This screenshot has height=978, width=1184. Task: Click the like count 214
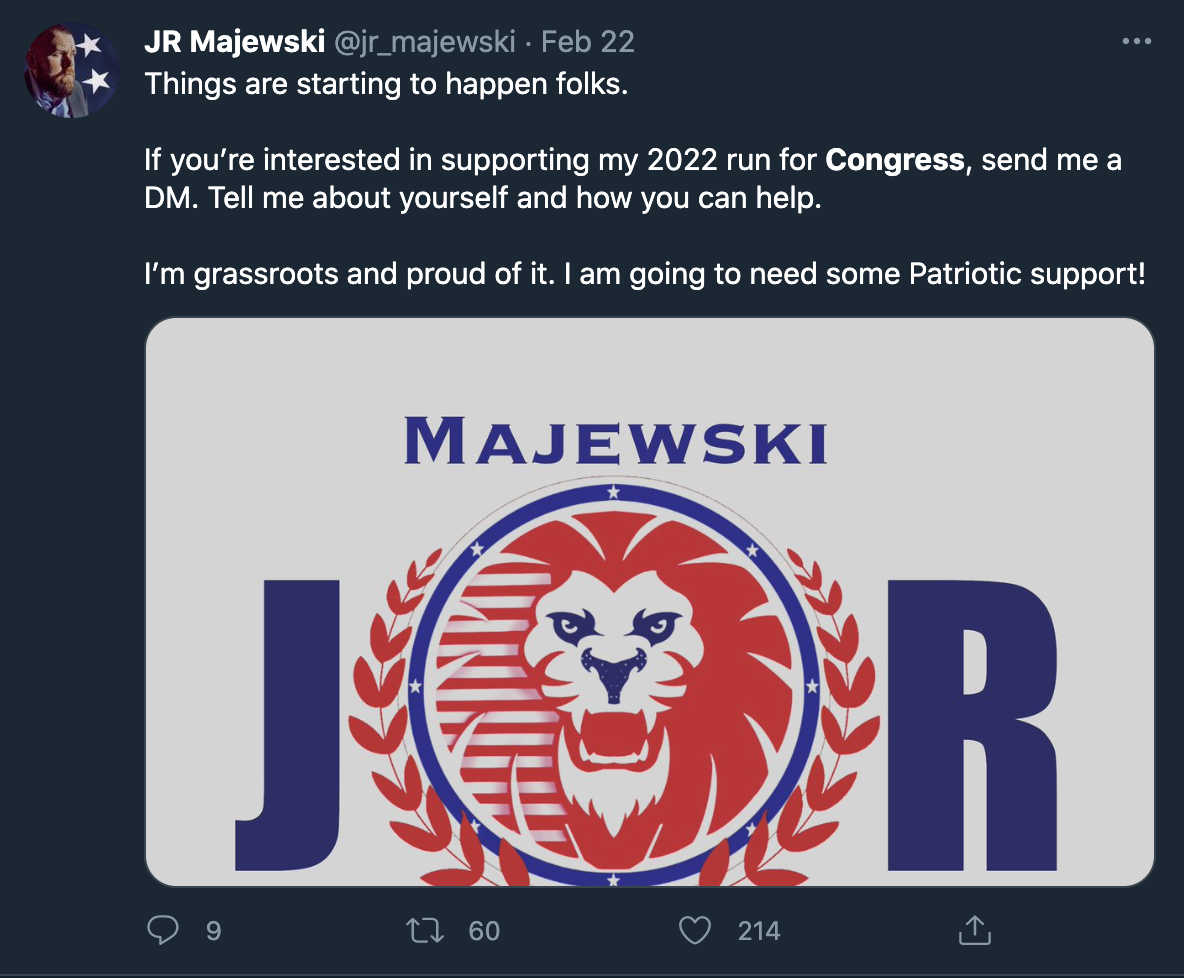coord(759,931)
